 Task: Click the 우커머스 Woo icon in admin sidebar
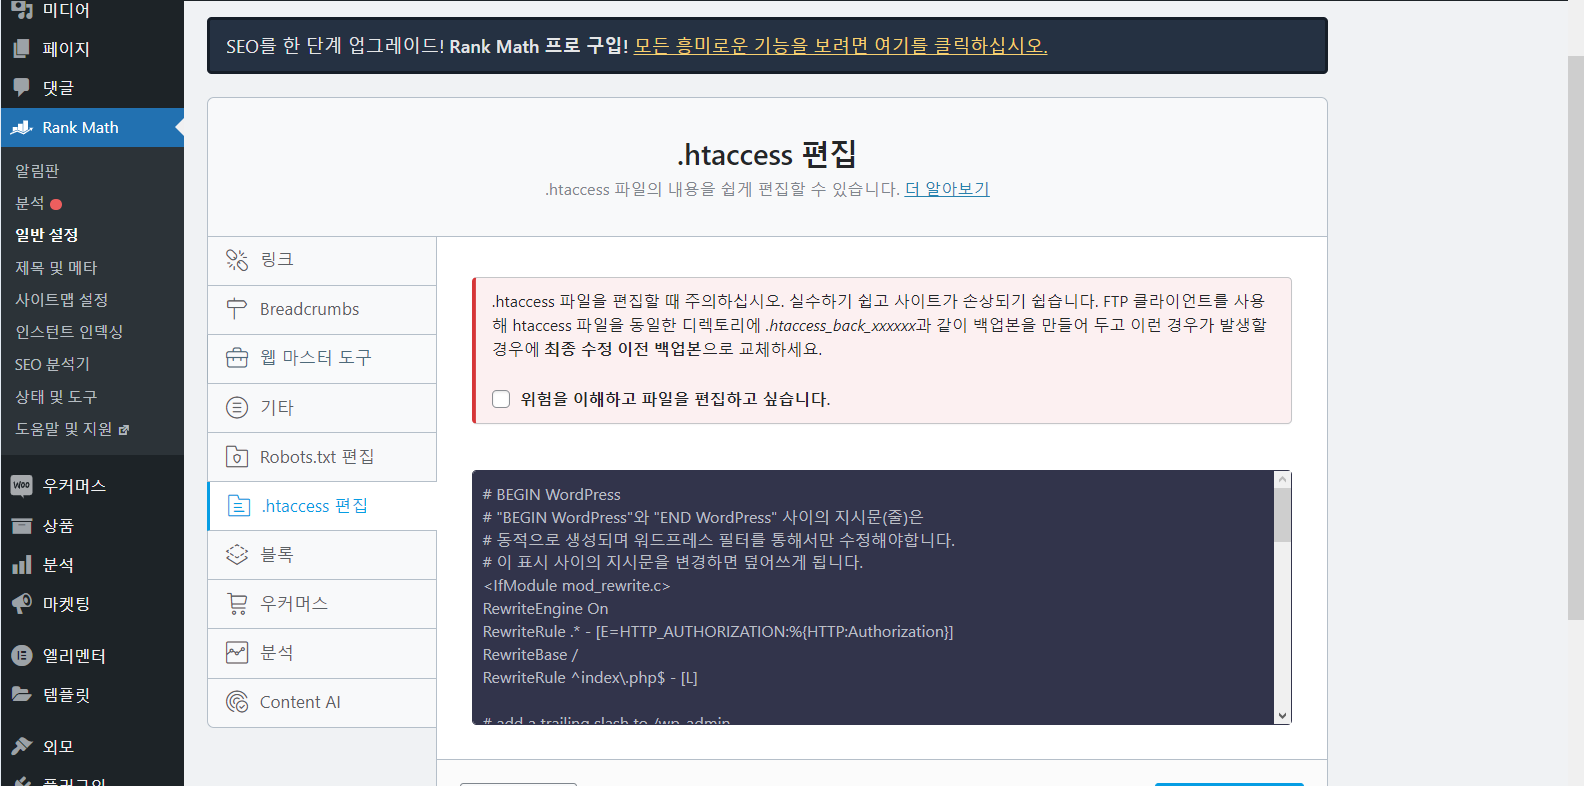22,486
